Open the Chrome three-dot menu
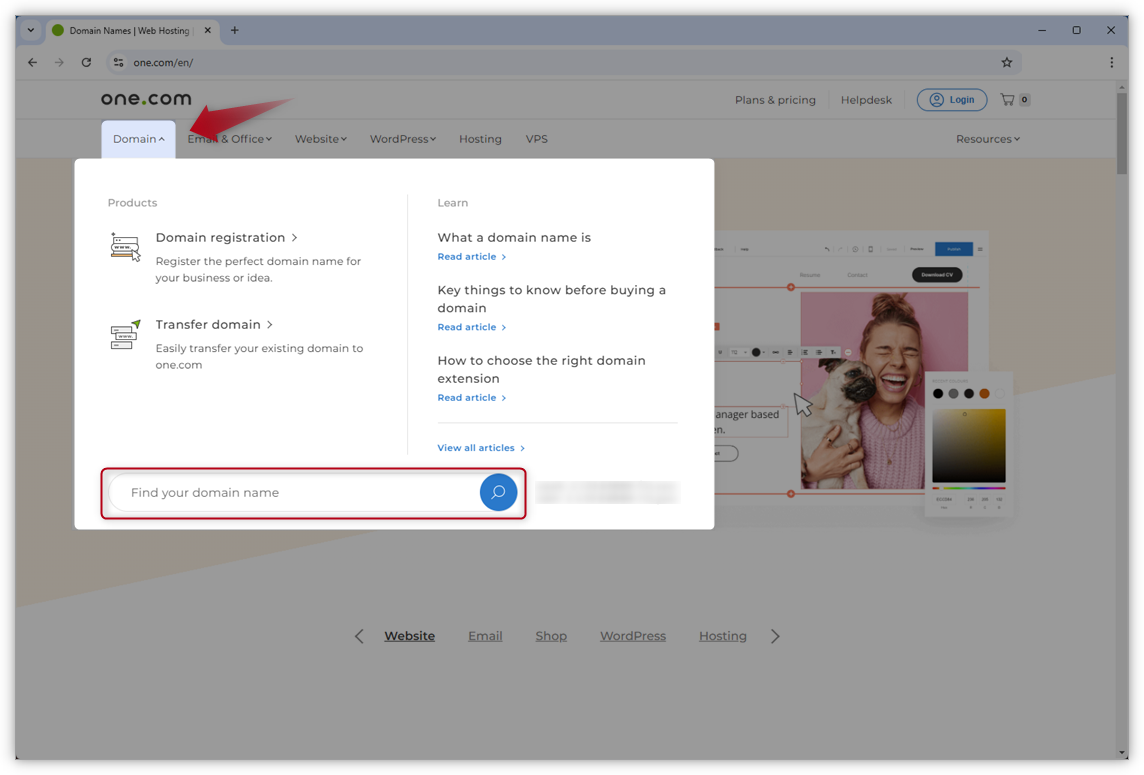The width and height of the screenshot is (1144, 775). click(x=1111, y=62)
